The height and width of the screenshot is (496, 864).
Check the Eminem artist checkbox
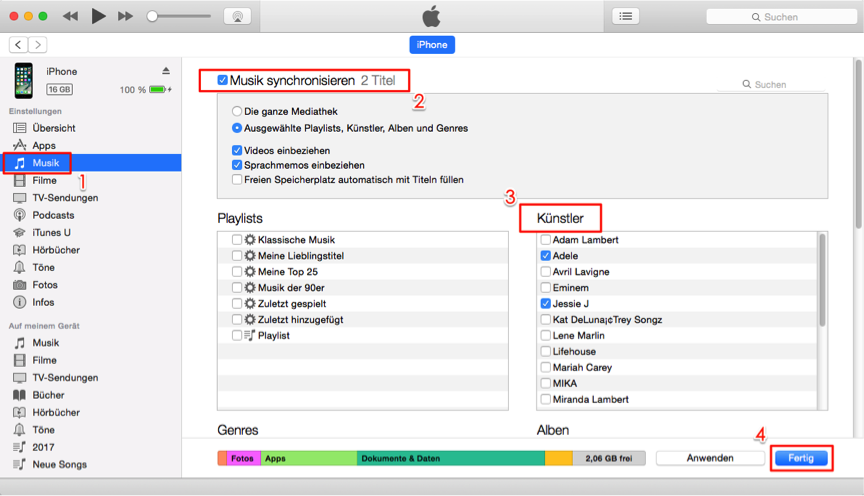pyautogui.click(x=545, y=288)
